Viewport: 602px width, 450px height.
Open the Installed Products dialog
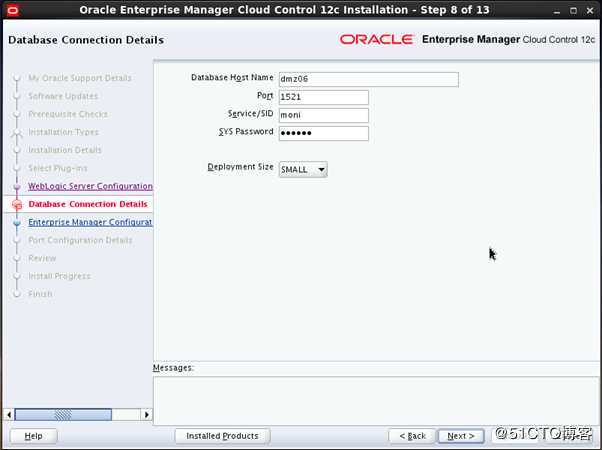pos(222,436)
